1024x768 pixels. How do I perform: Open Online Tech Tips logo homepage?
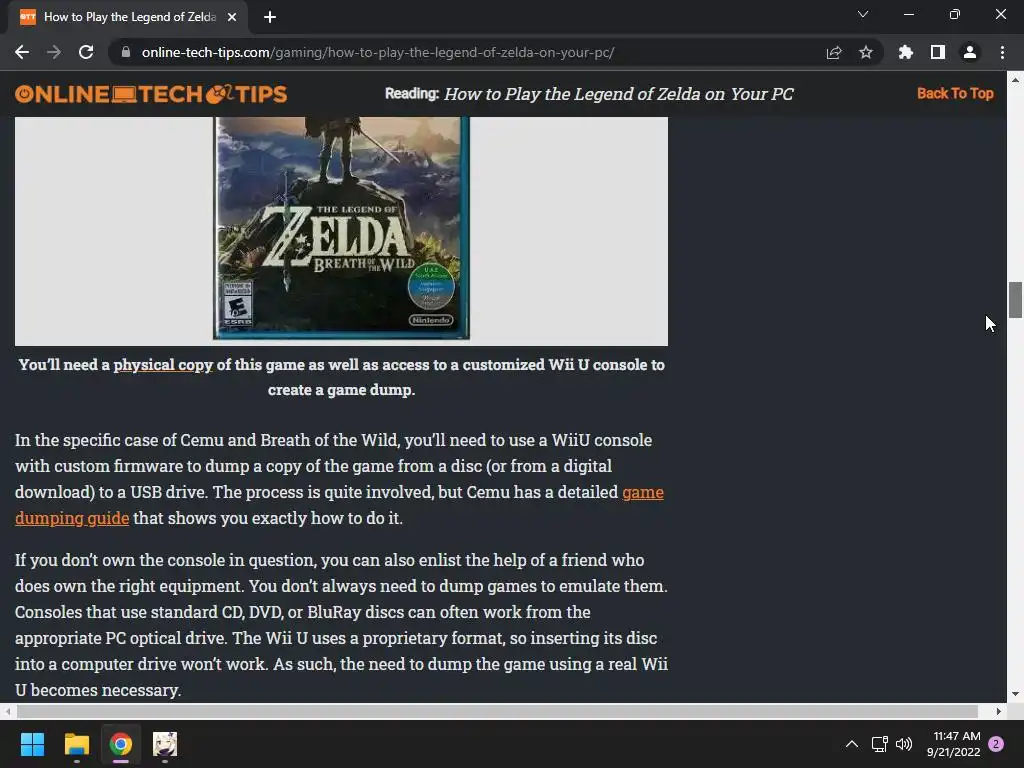pos(151,94)
